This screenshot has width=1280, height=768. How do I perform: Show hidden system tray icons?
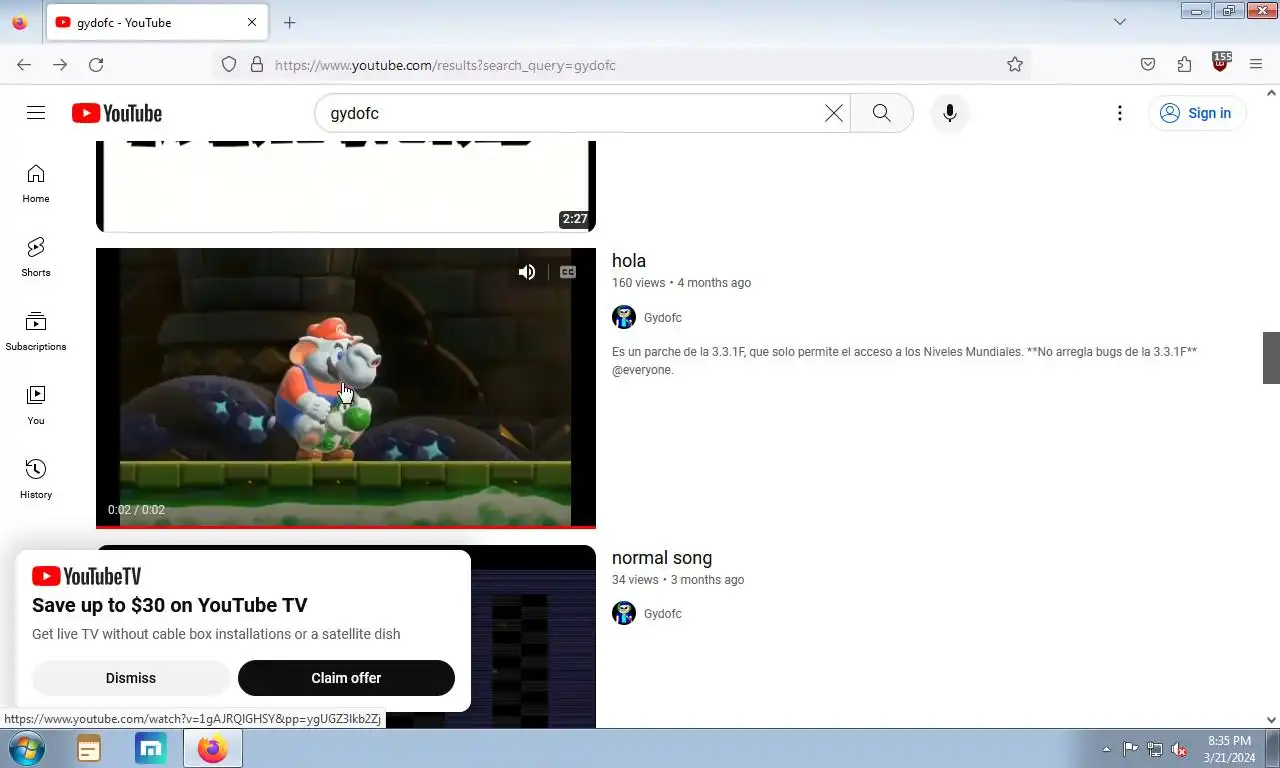click(1106, 749)
